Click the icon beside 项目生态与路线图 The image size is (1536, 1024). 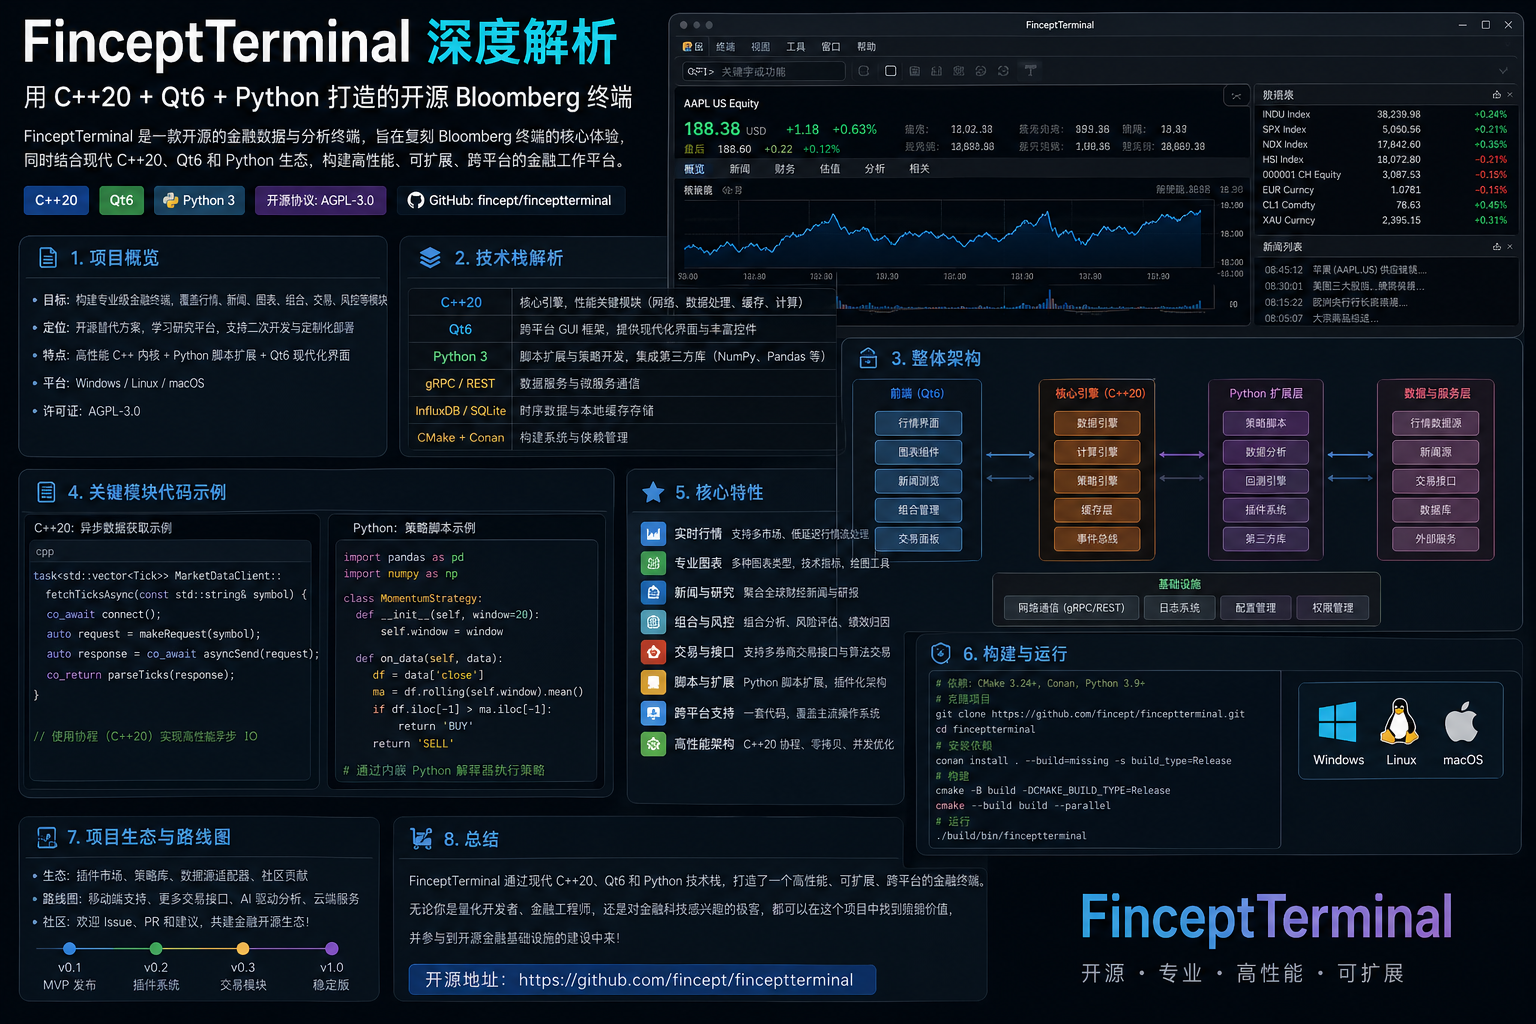47,837
